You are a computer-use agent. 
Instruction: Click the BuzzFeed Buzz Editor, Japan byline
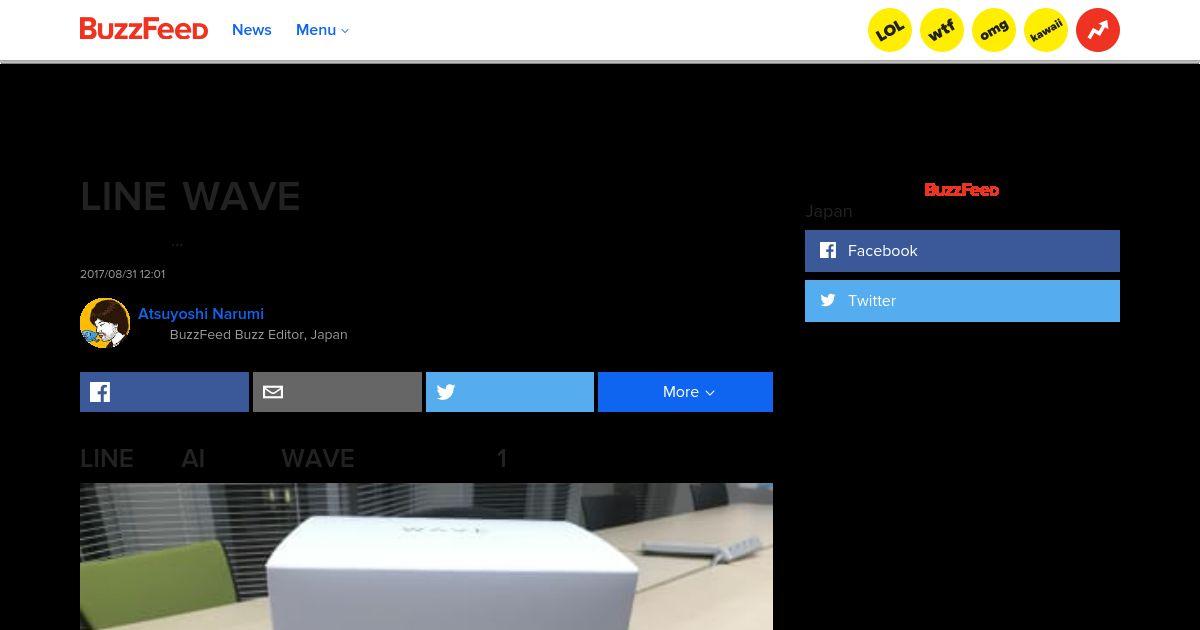pyautogui.click(x=259, y=335)
